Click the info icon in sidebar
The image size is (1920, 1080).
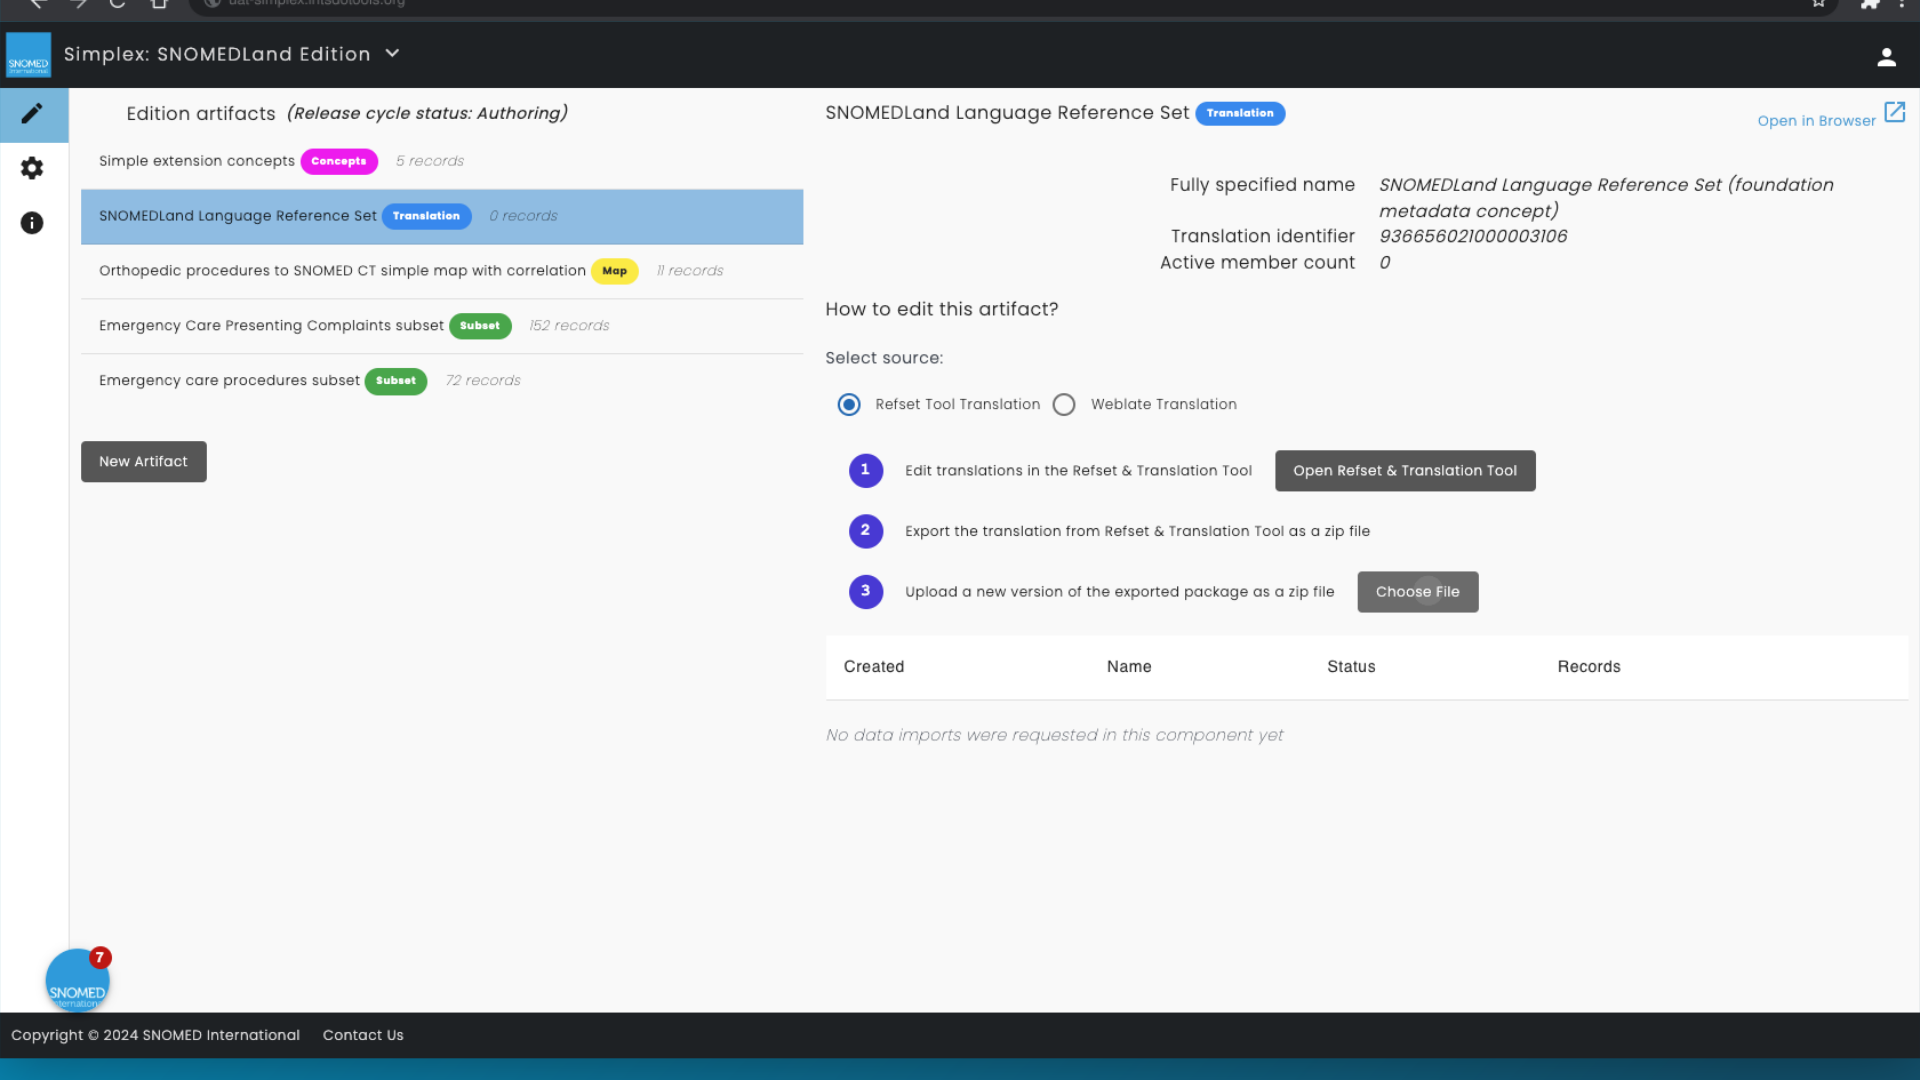click(32, 223)
